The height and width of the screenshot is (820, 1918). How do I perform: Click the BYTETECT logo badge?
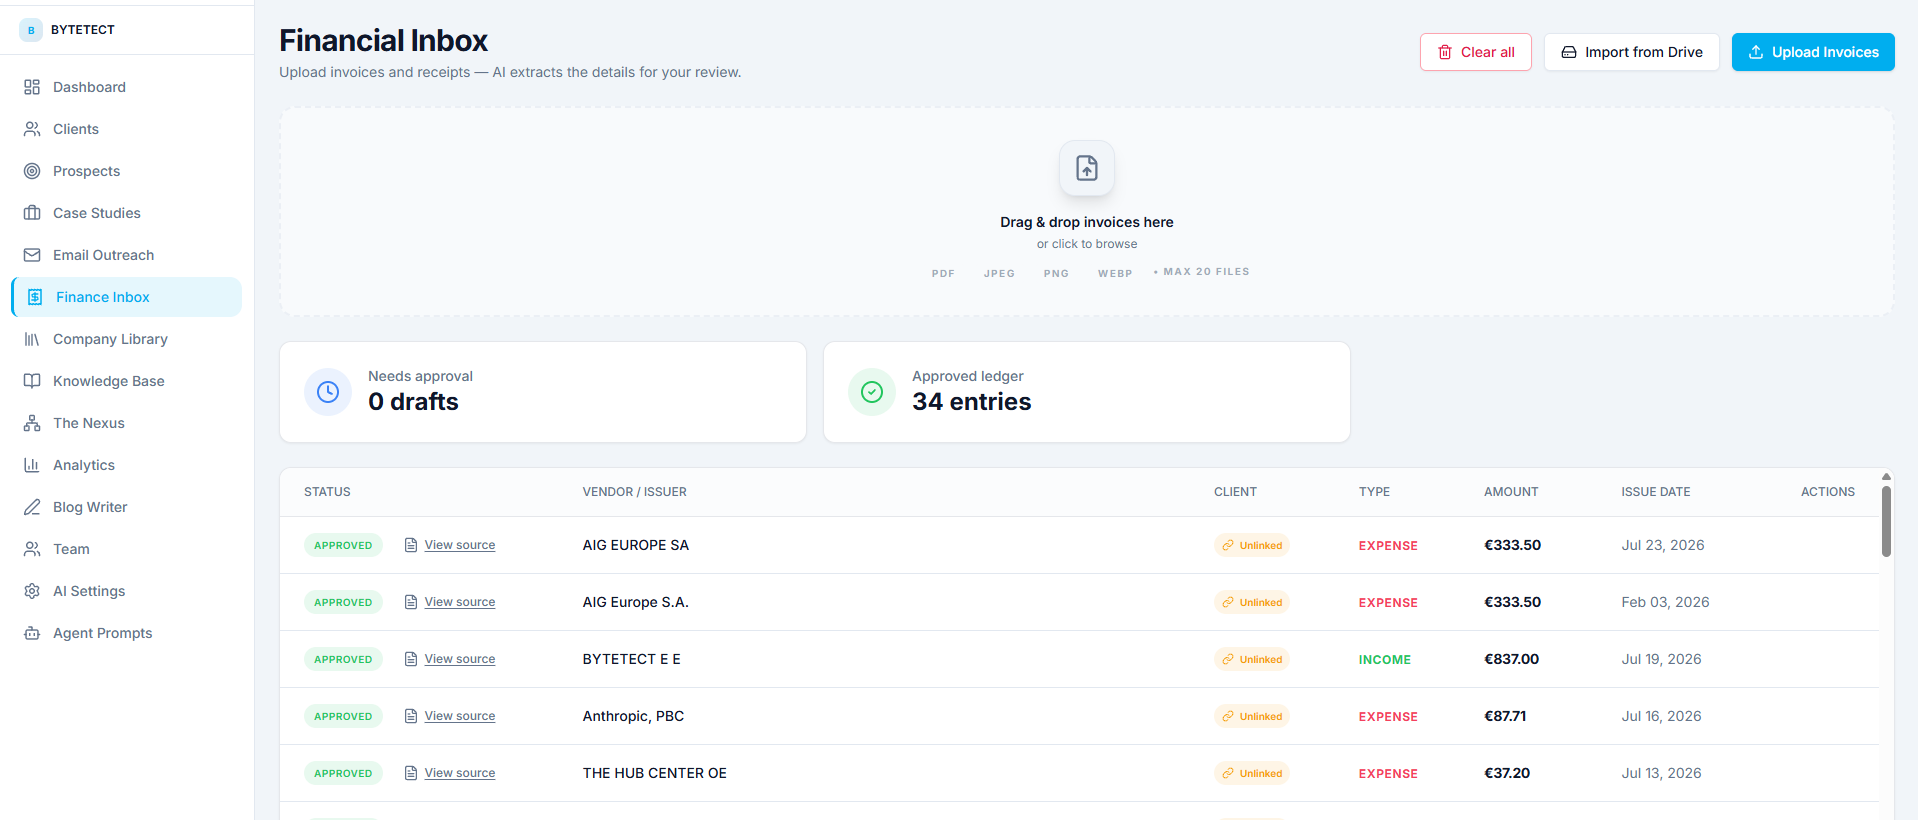(x=31, y=30)
